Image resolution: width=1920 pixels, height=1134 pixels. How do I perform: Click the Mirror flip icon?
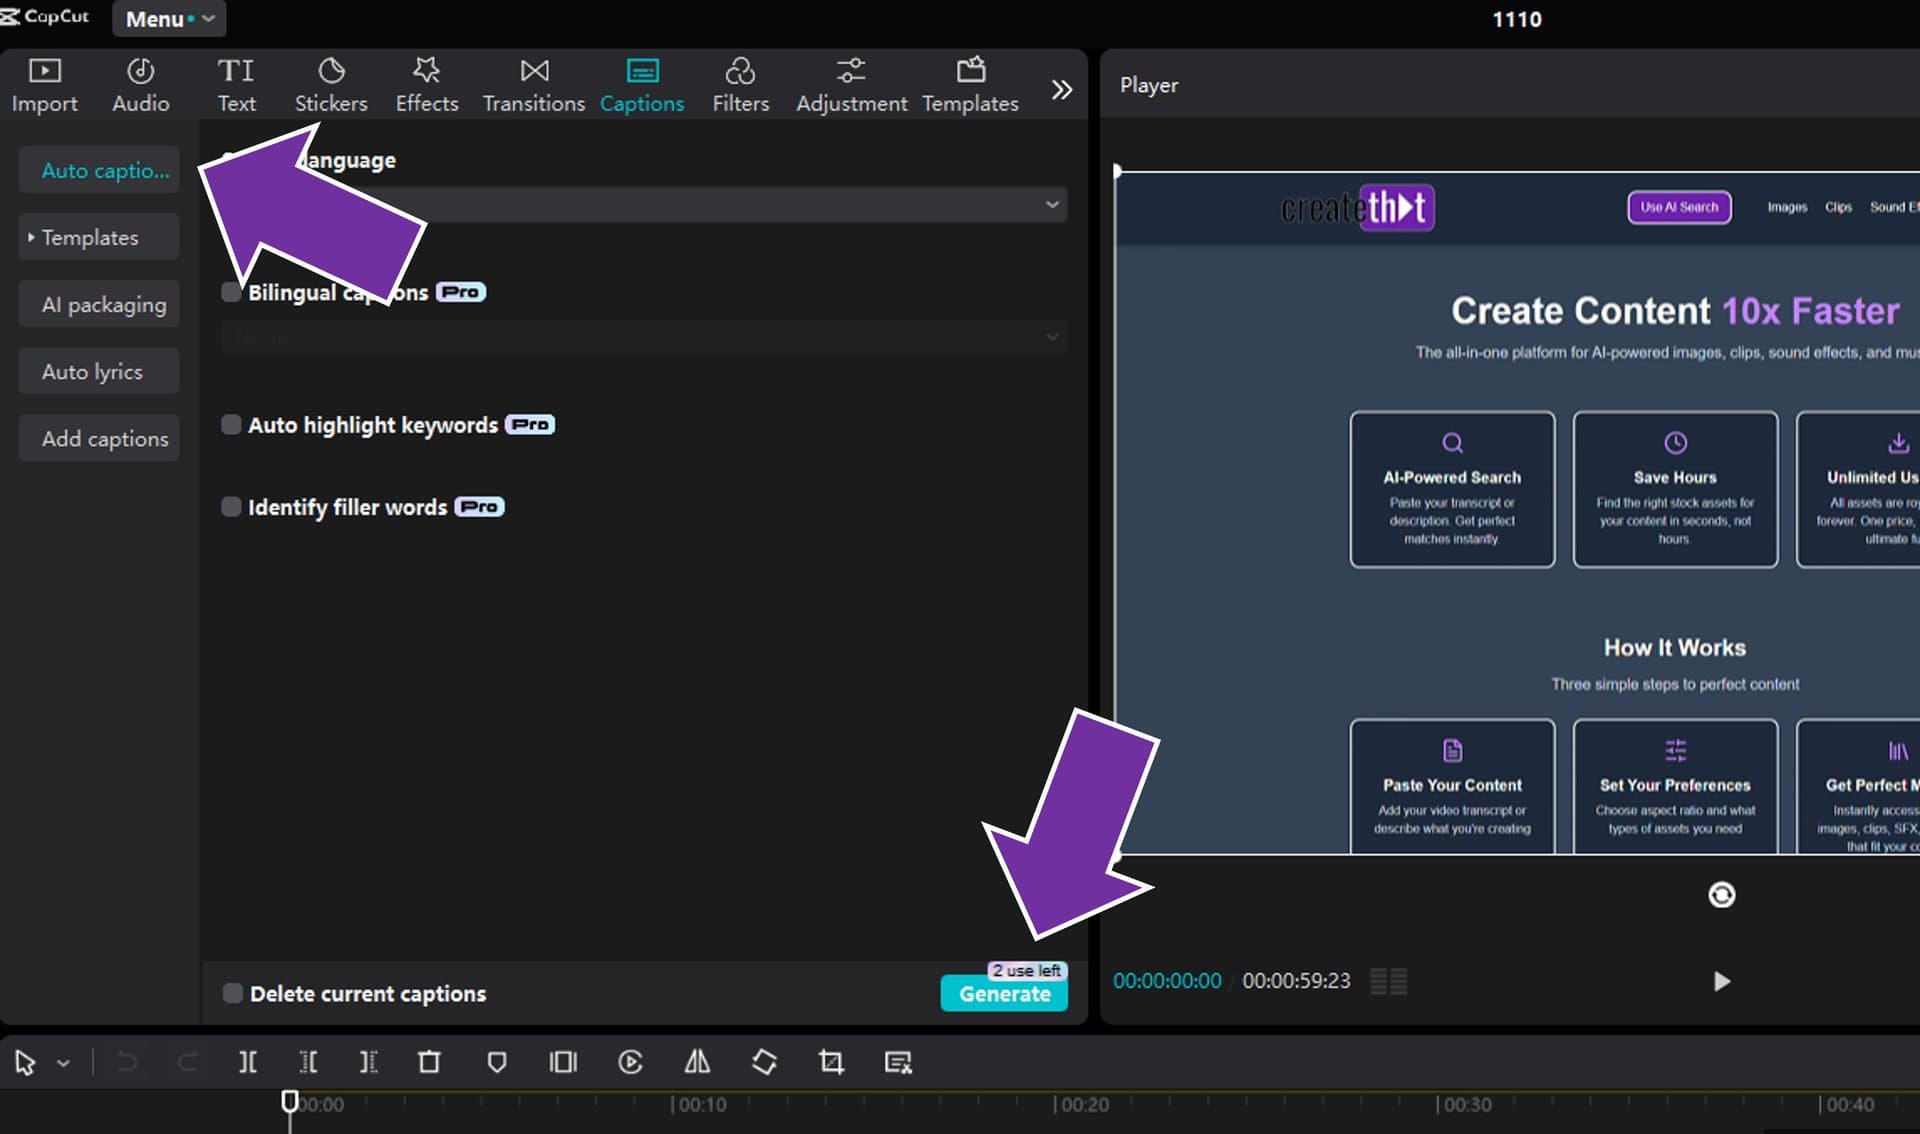point(697,1062)
